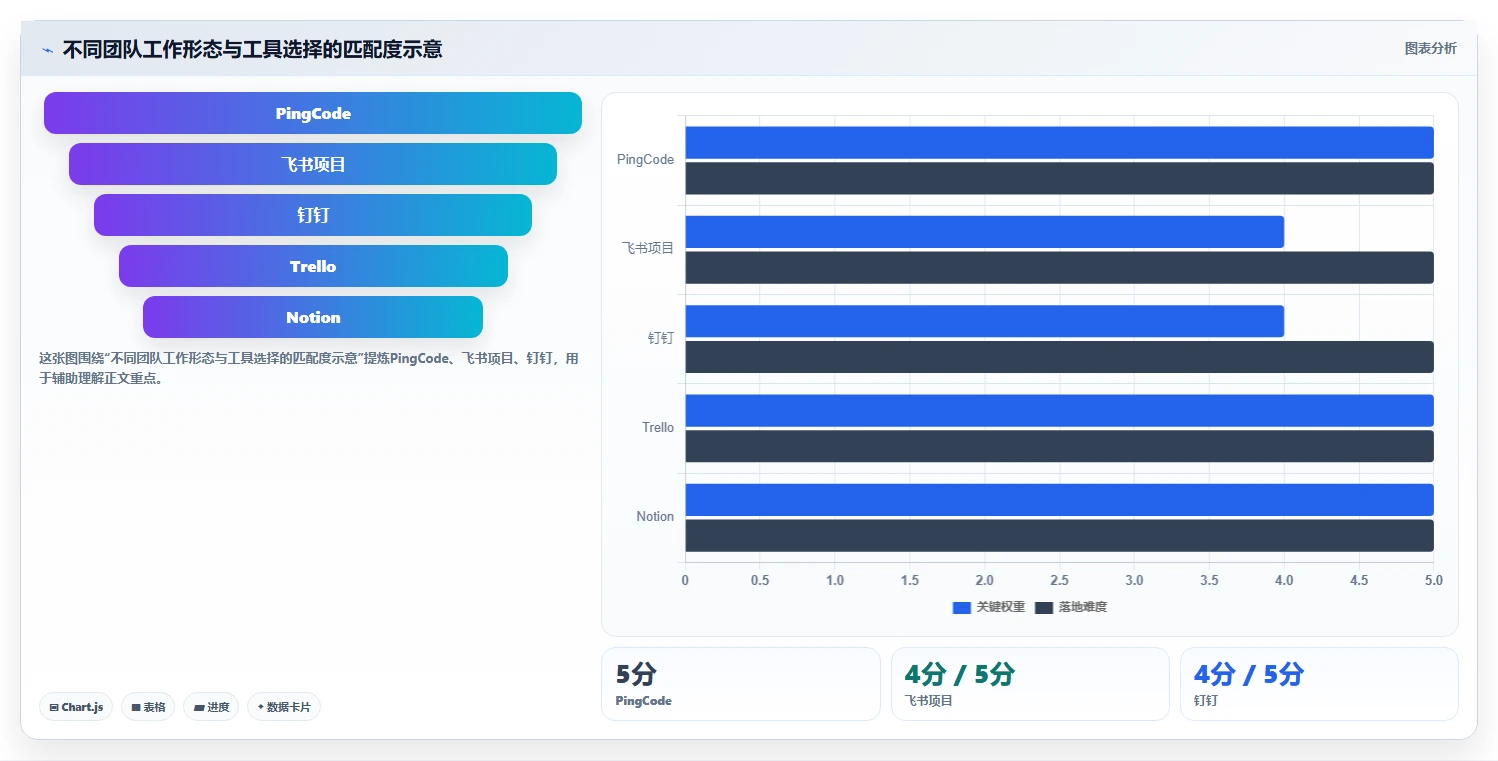This screenshot has height=761, width=1498.
Task: Select the Notion funnel bar
Action: [313, 317]
